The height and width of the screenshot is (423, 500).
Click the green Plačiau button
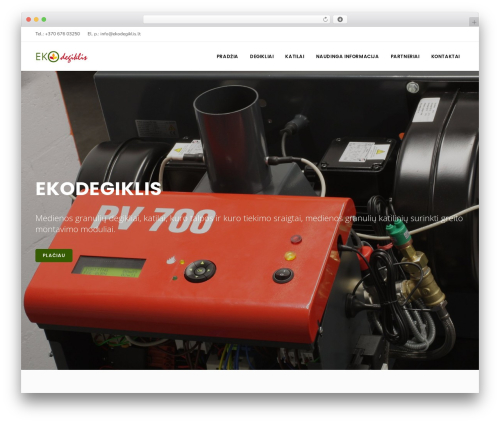pos(54,255)
